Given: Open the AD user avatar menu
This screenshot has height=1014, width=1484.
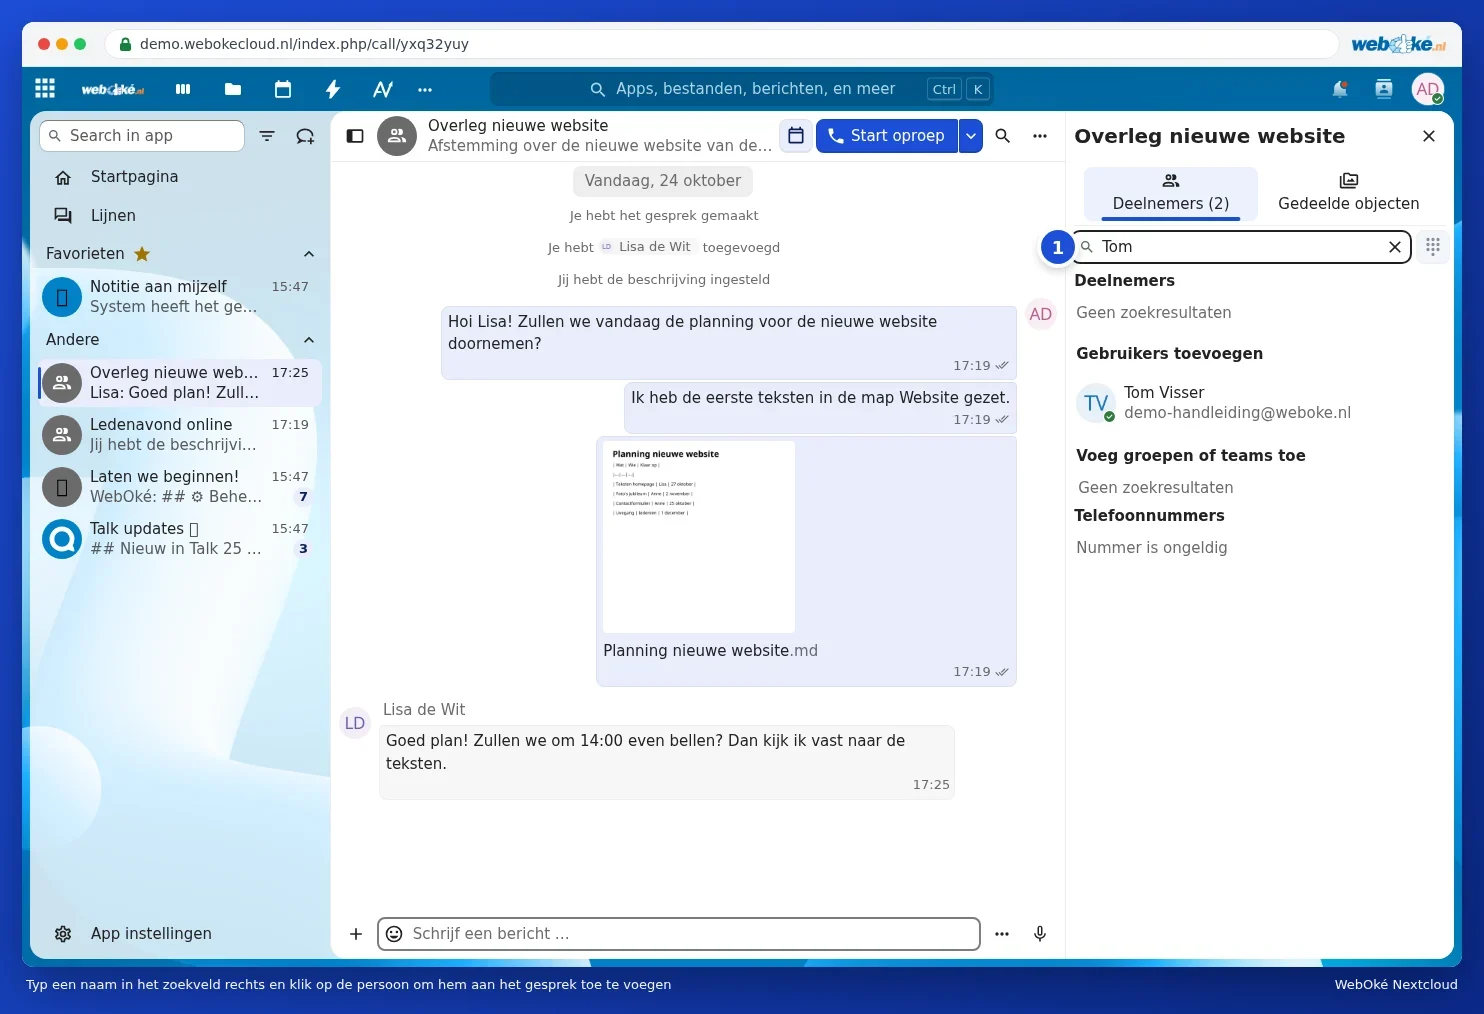Looking at the screenshot, I should (x=1428, y=89).
